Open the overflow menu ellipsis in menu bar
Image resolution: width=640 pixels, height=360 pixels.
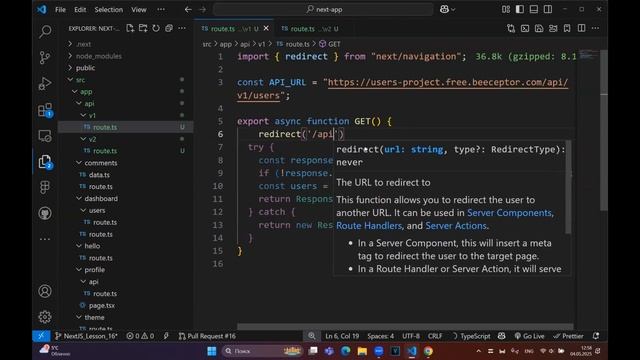[161, 9]
